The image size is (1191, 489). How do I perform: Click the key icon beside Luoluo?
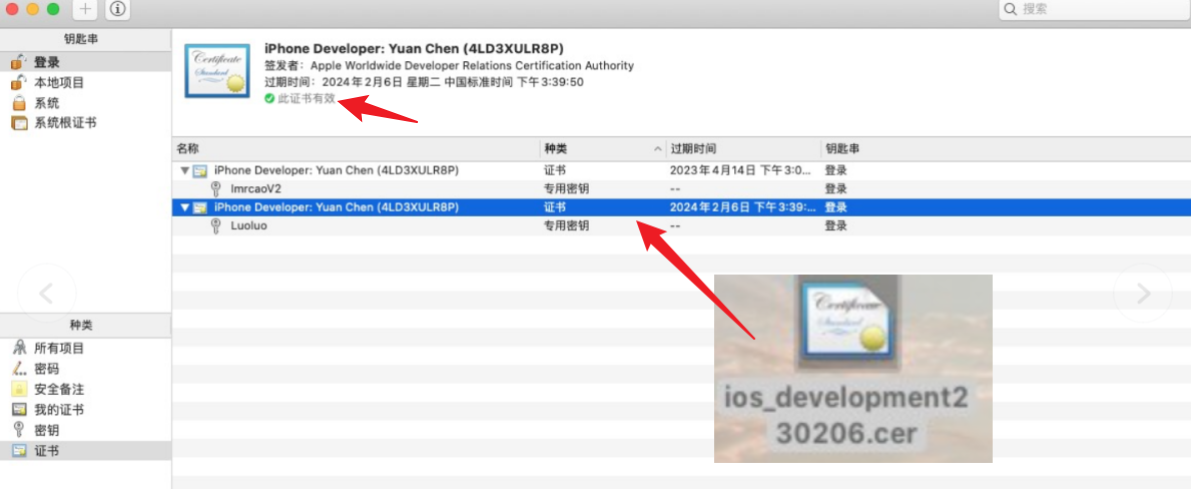click(x=216, y=226)
